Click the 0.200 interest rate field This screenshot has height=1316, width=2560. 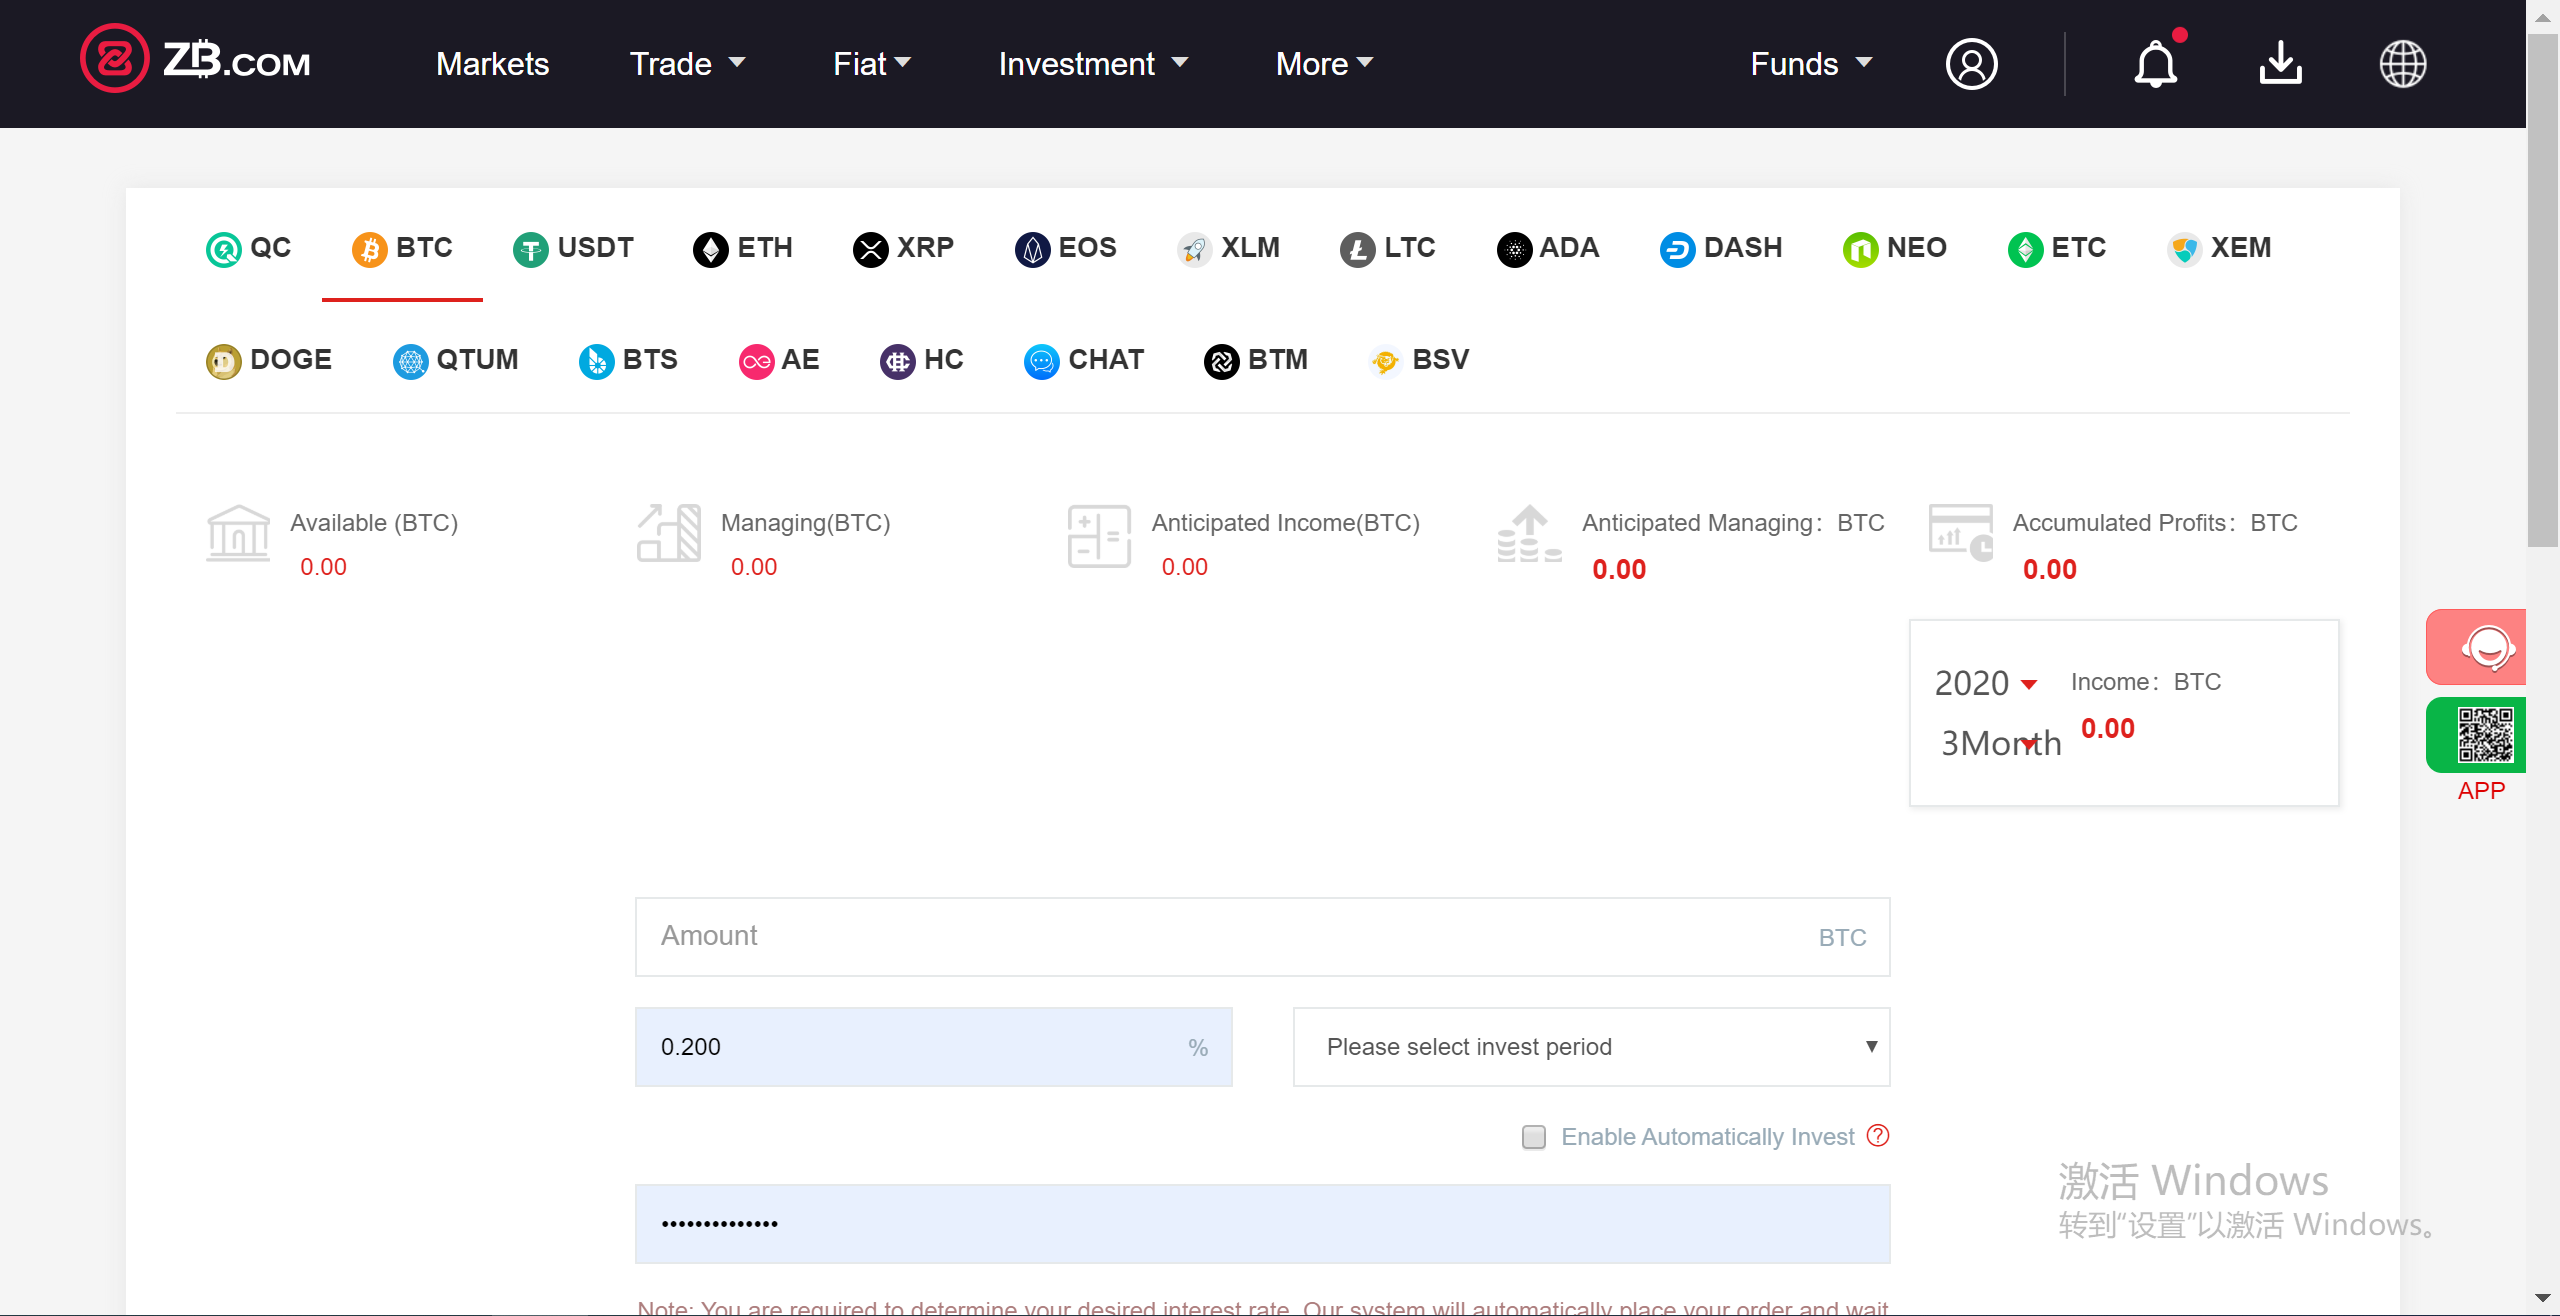tap(933, 1047)
